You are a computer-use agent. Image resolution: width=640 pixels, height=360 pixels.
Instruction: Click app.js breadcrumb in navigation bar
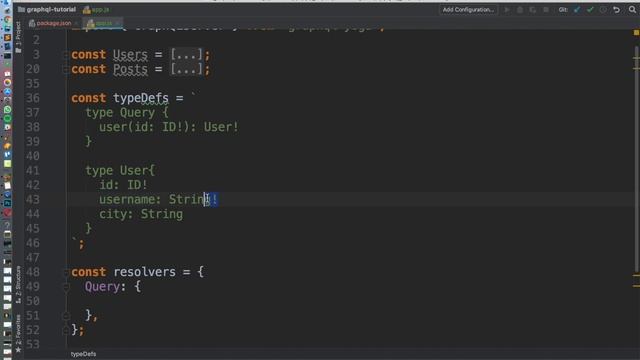(x=96, y=9)
